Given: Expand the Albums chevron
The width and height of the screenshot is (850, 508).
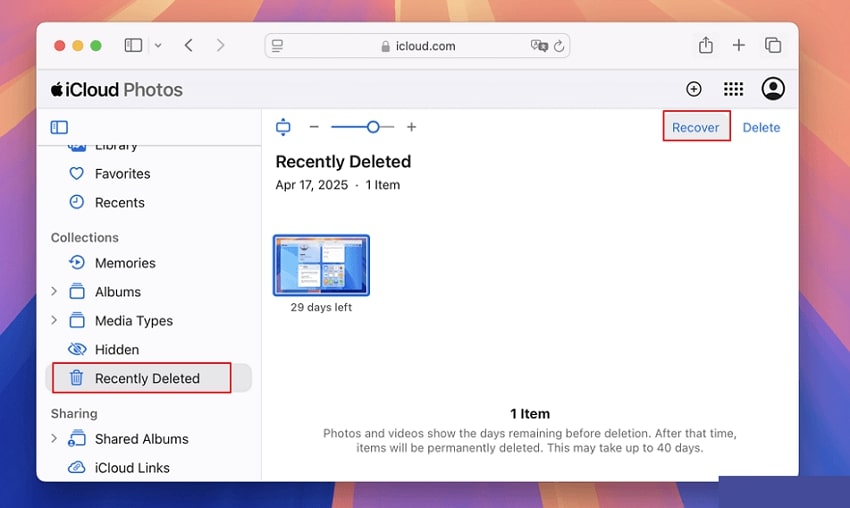Looking at the screenshot, I should pos(54,291).
